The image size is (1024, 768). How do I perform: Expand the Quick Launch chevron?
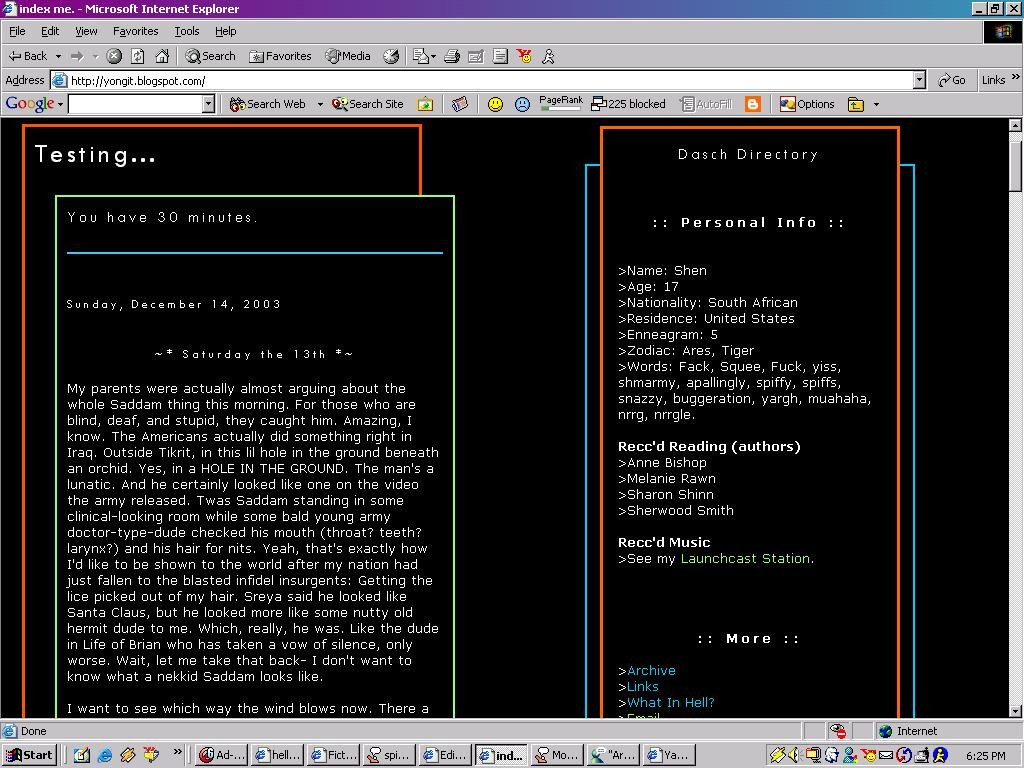tap(177, 752)
